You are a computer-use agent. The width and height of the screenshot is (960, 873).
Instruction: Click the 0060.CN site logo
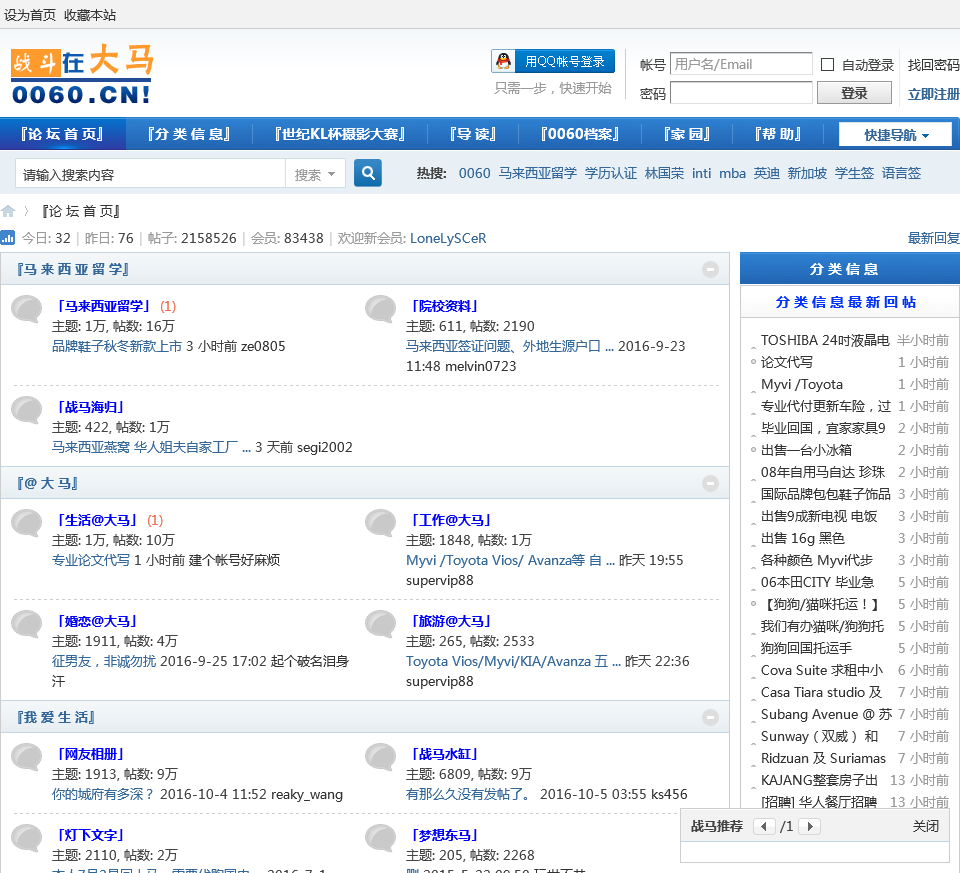tap(81, 76)
